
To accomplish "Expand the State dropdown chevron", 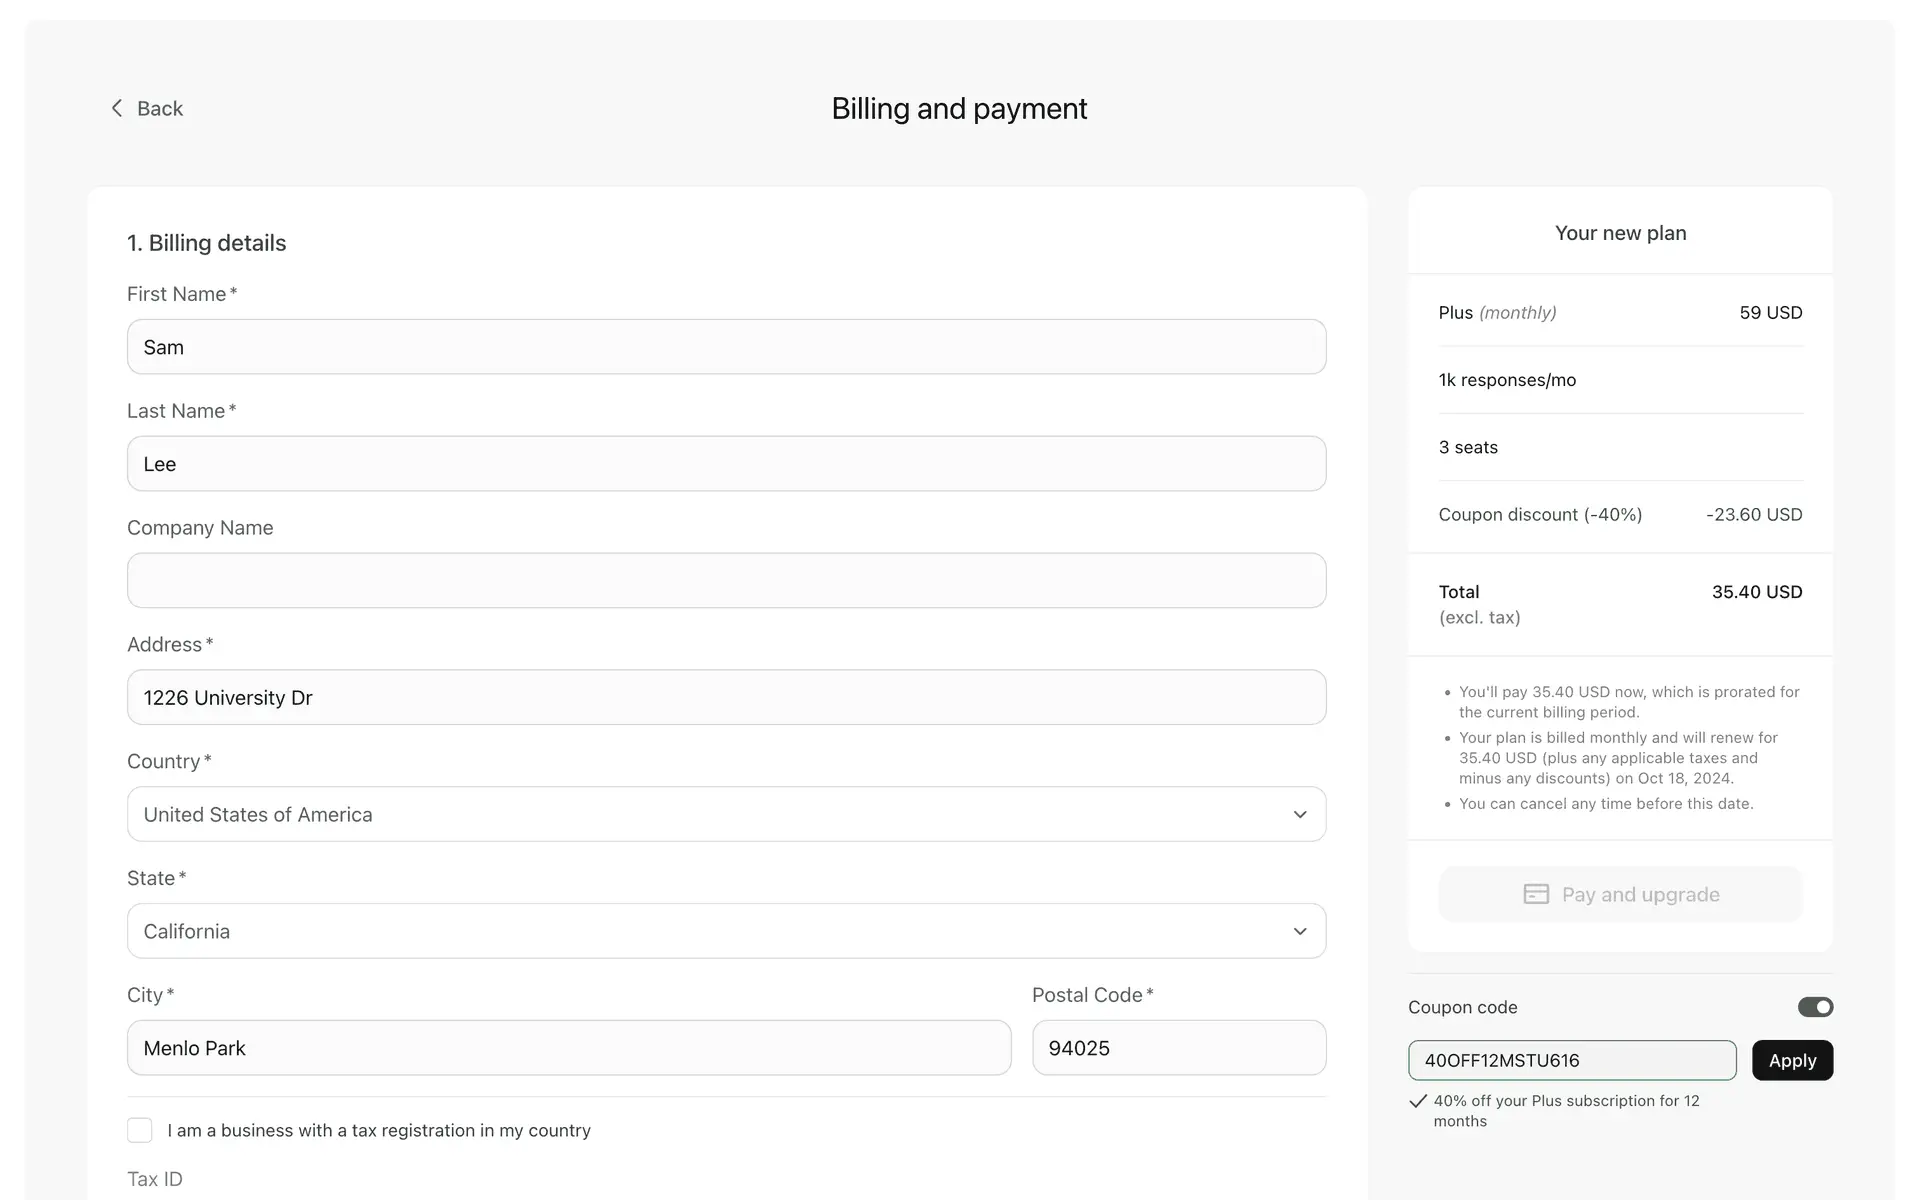I will point(1299,931).
